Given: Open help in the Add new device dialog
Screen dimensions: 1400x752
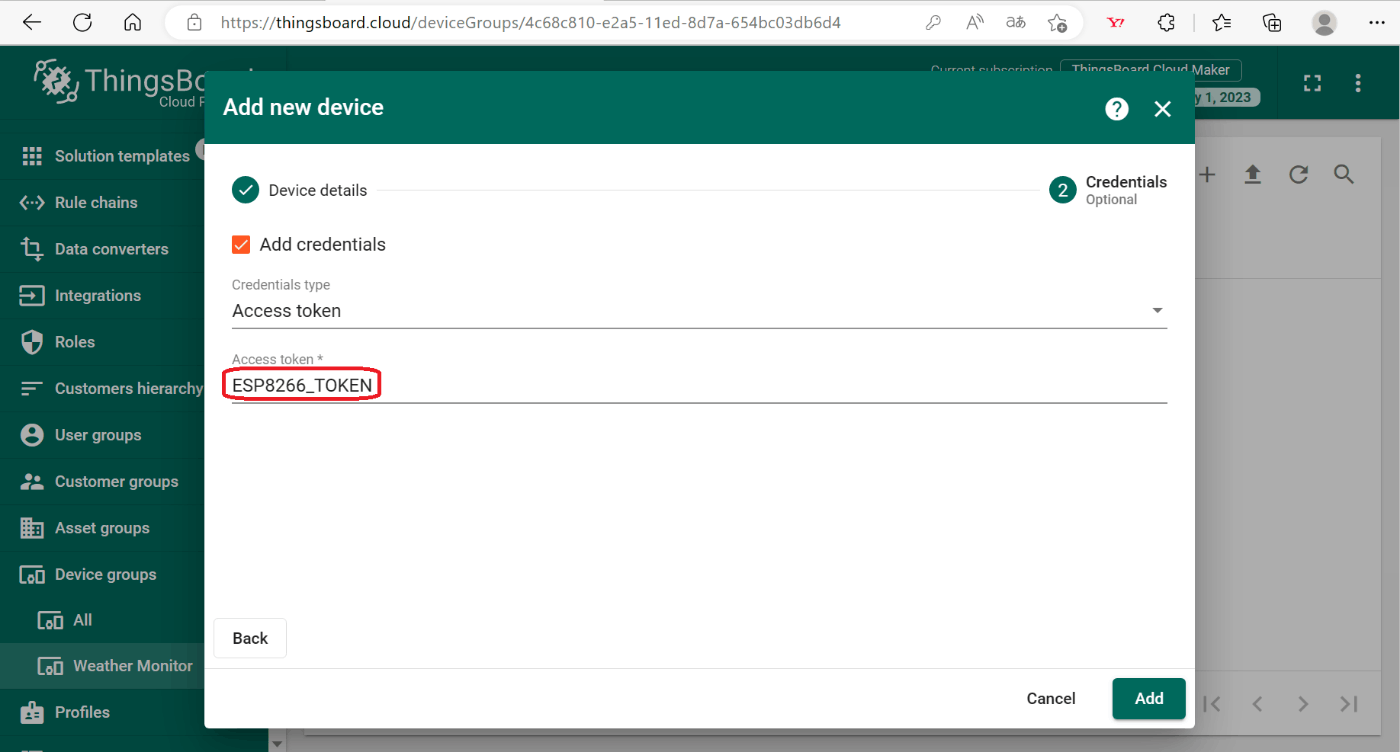Looking at the screenshot, I should coord(1117,109).
